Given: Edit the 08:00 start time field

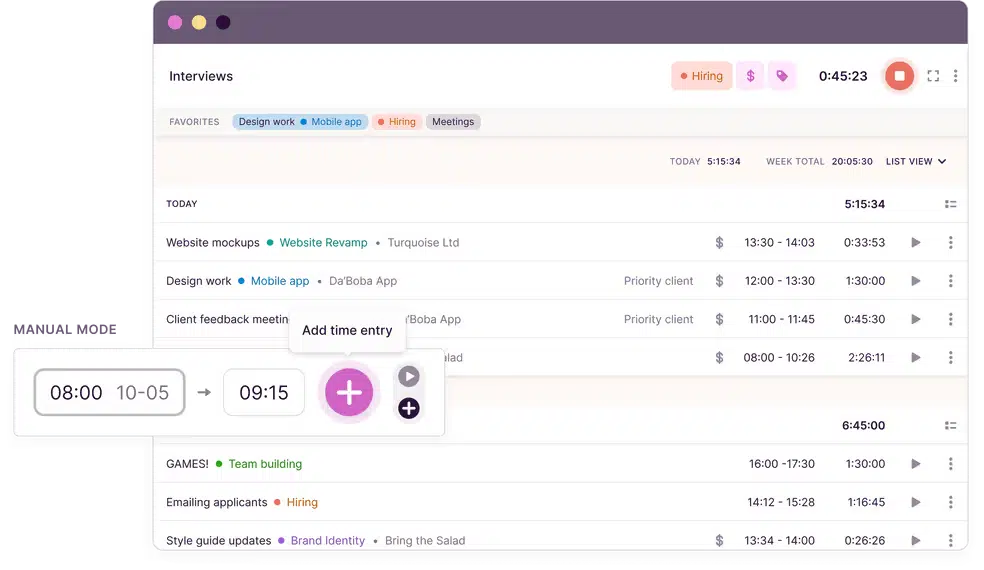Looking at the screenshot, I should 77,393.
